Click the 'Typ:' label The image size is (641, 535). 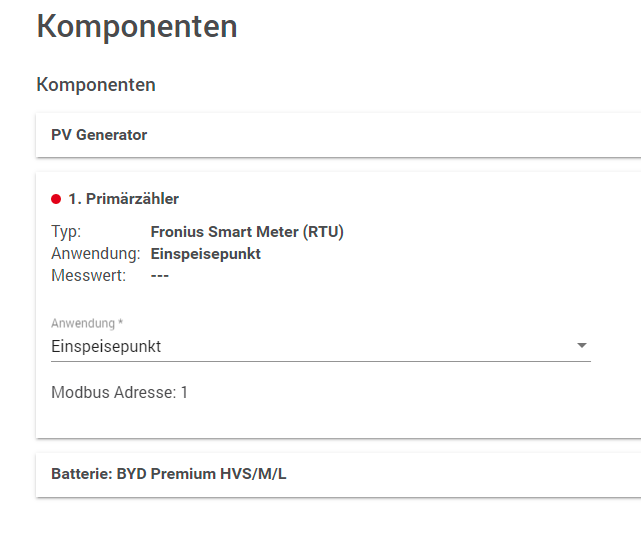[x=66, y=232]
